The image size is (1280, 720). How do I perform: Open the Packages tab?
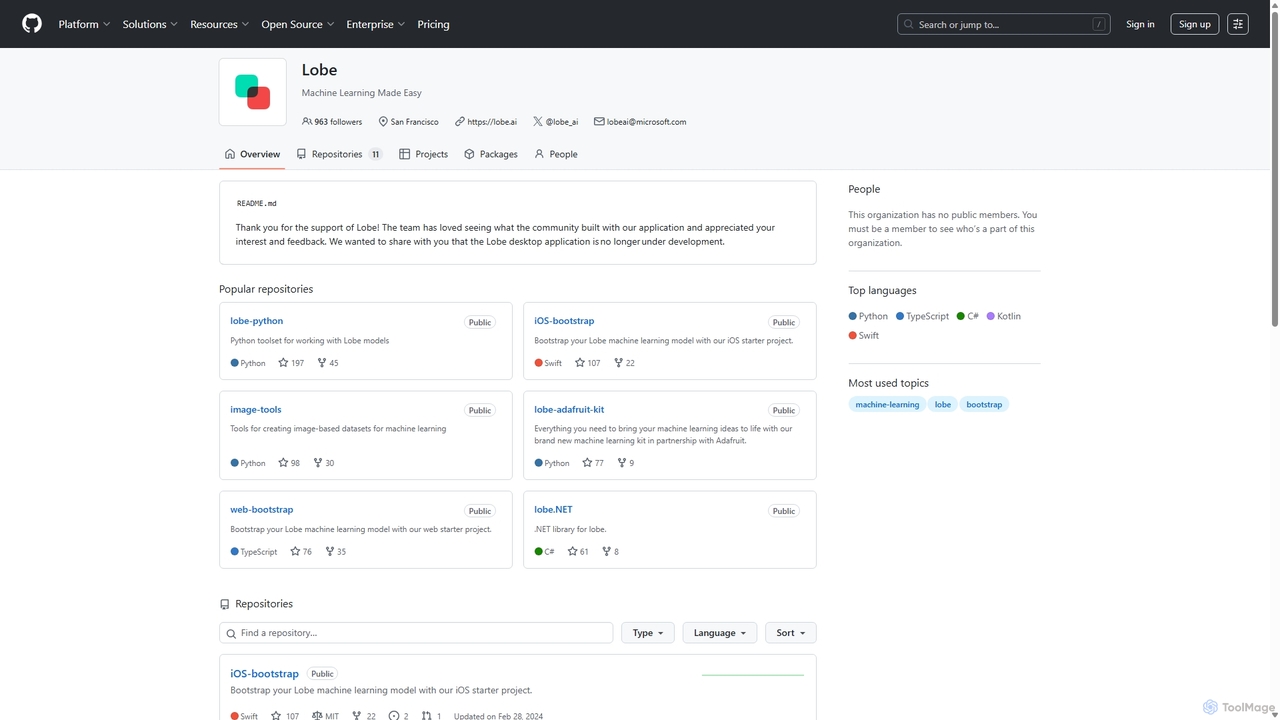[491, 154]
